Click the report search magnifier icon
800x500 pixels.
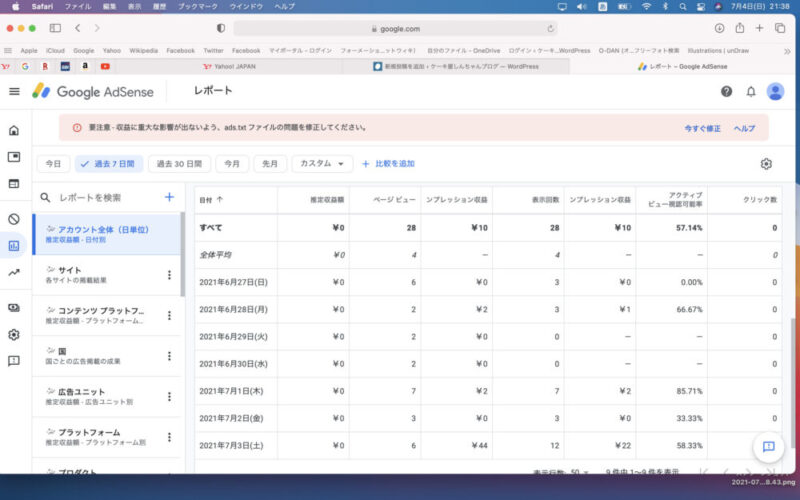pyautogui.click(x=45, y=197)
